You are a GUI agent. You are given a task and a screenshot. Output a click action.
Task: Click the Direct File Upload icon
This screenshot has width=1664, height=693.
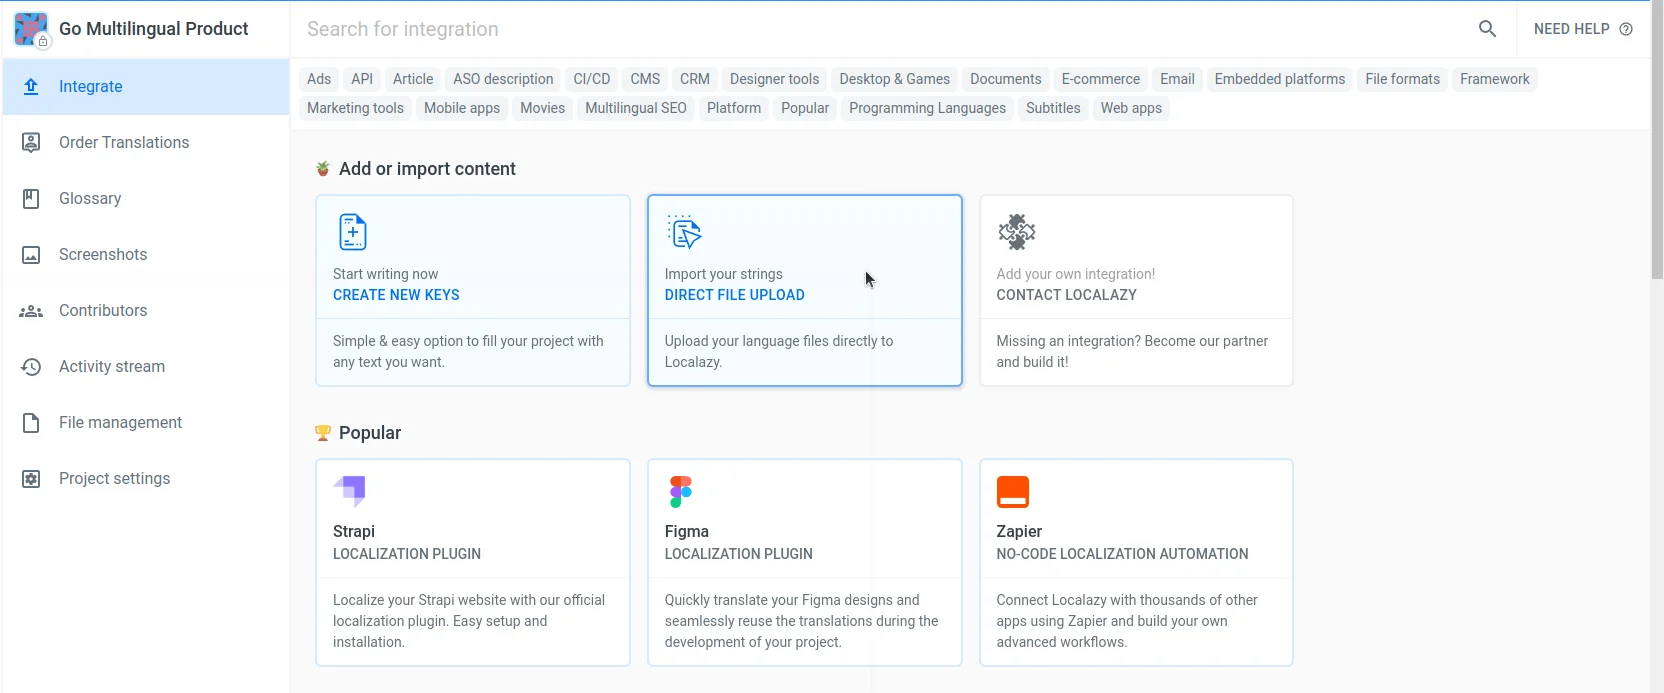[x=684, y=232]
